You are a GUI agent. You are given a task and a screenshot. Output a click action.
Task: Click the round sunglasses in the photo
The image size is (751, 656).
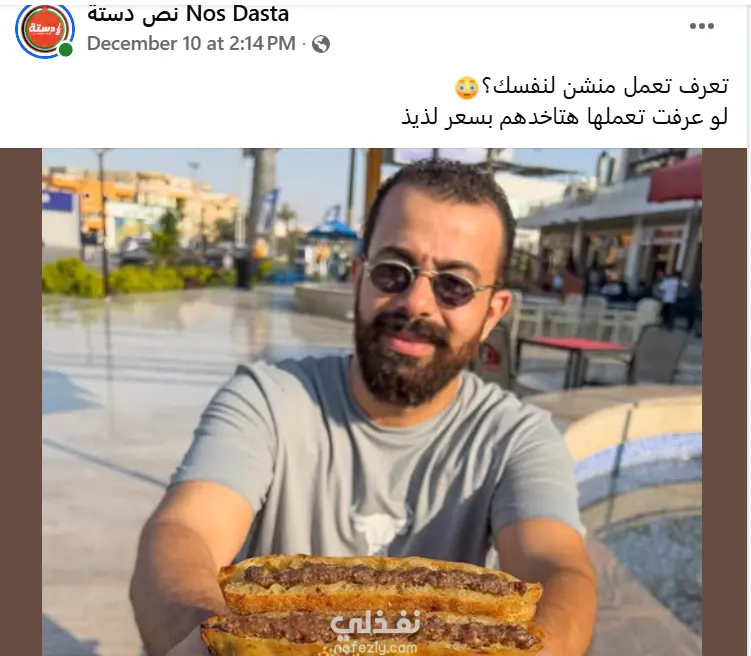(x=426, y=283)
